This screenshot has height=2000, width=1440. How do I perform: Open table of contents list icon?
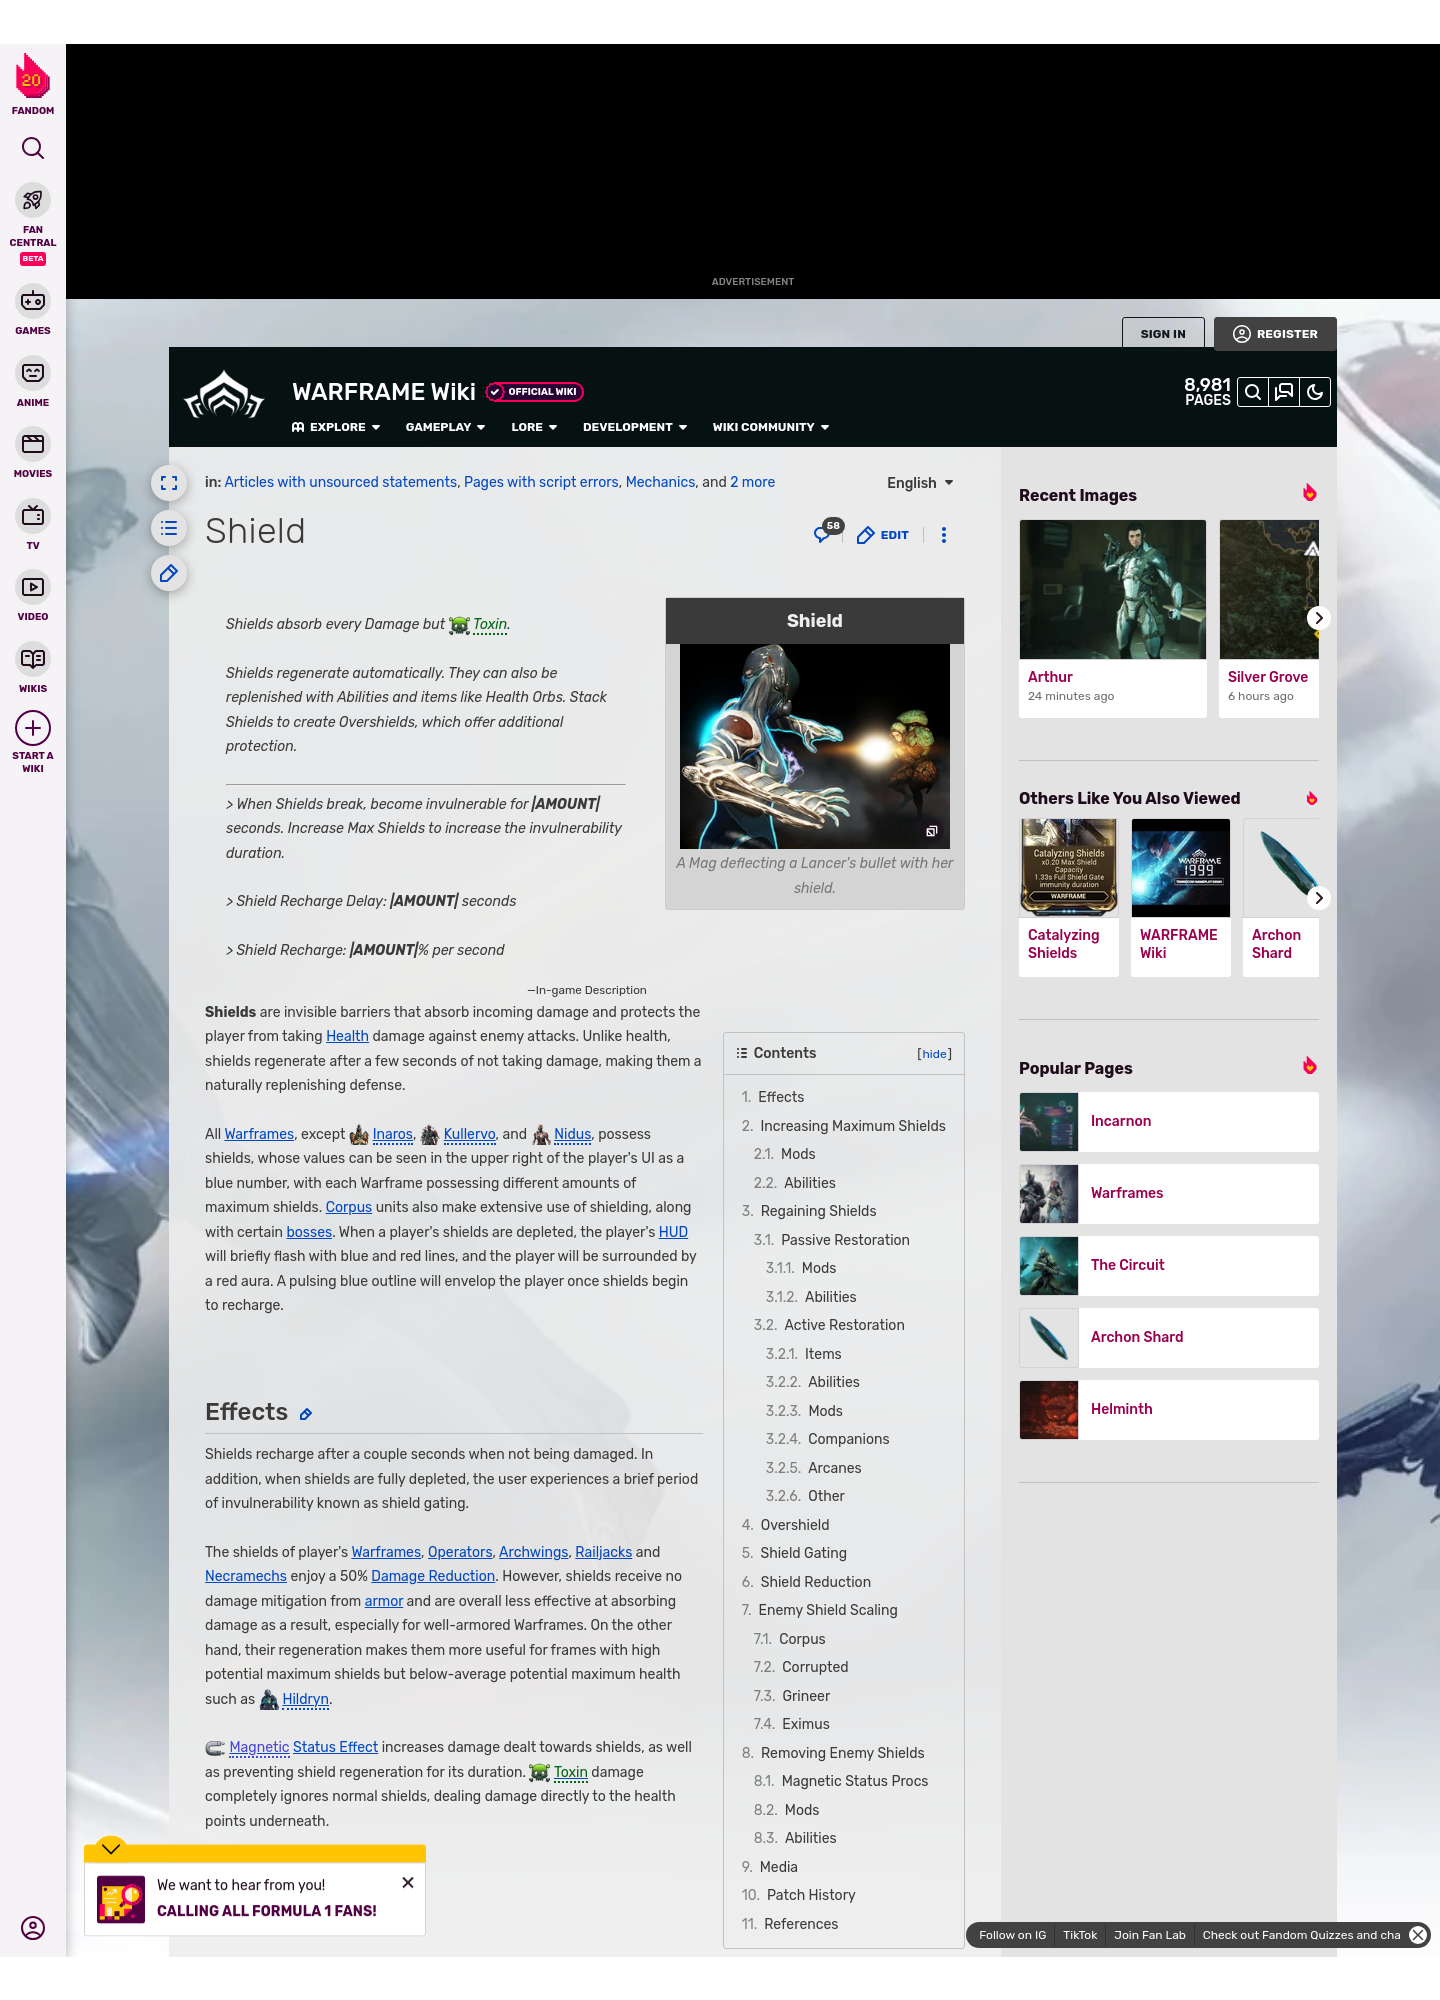[169, 528]
